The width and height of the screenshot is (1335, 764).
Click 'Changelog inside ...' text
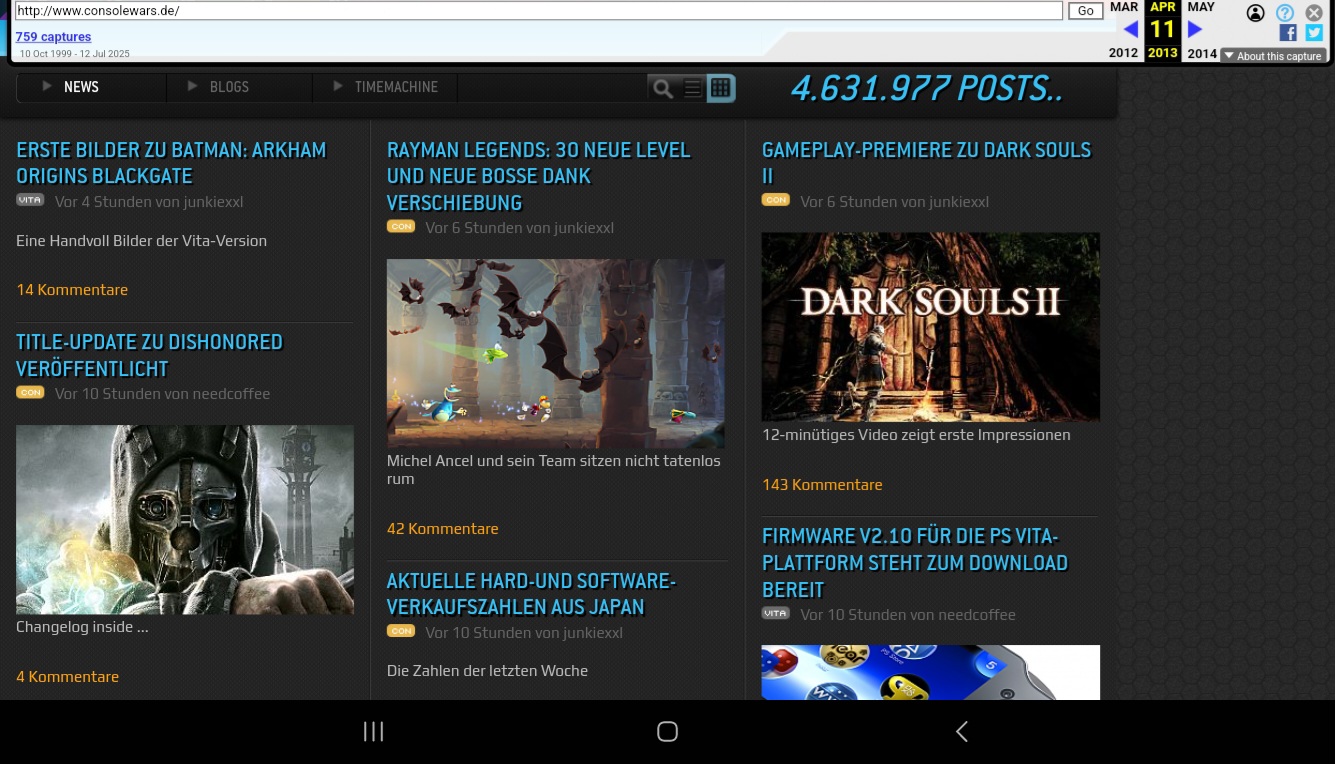(82, 628)
